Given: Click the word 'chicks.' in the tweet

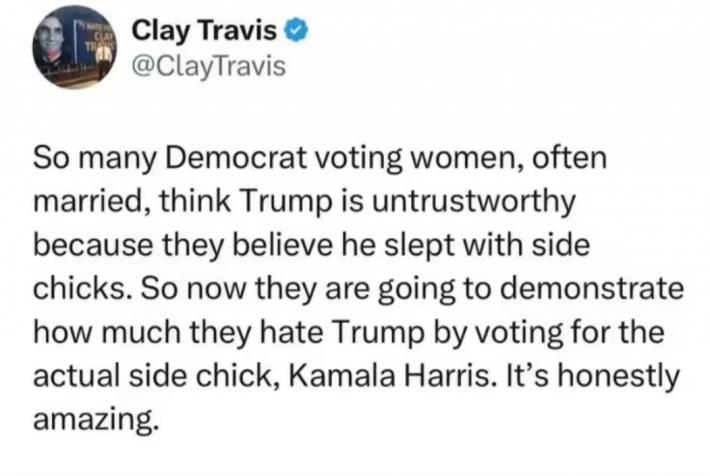Looking at the screenshot, I should tap(83, 288).
